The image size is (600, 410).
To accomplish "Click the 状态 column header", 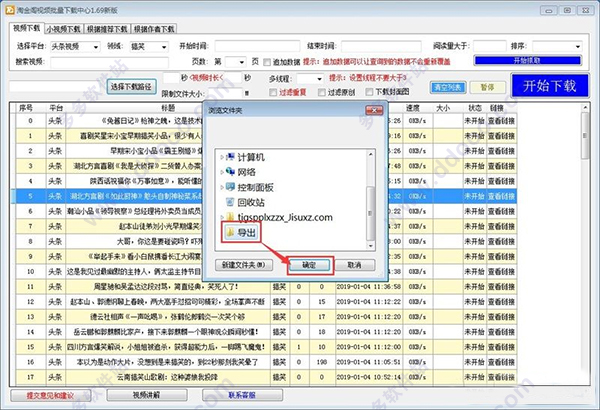I will tap(474, 108).
